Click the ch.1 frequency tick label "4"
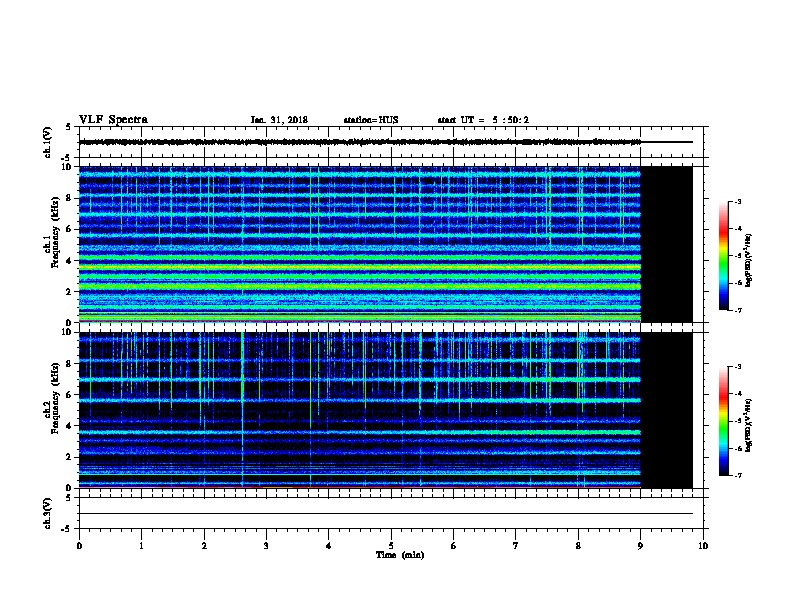 point(69,261)
